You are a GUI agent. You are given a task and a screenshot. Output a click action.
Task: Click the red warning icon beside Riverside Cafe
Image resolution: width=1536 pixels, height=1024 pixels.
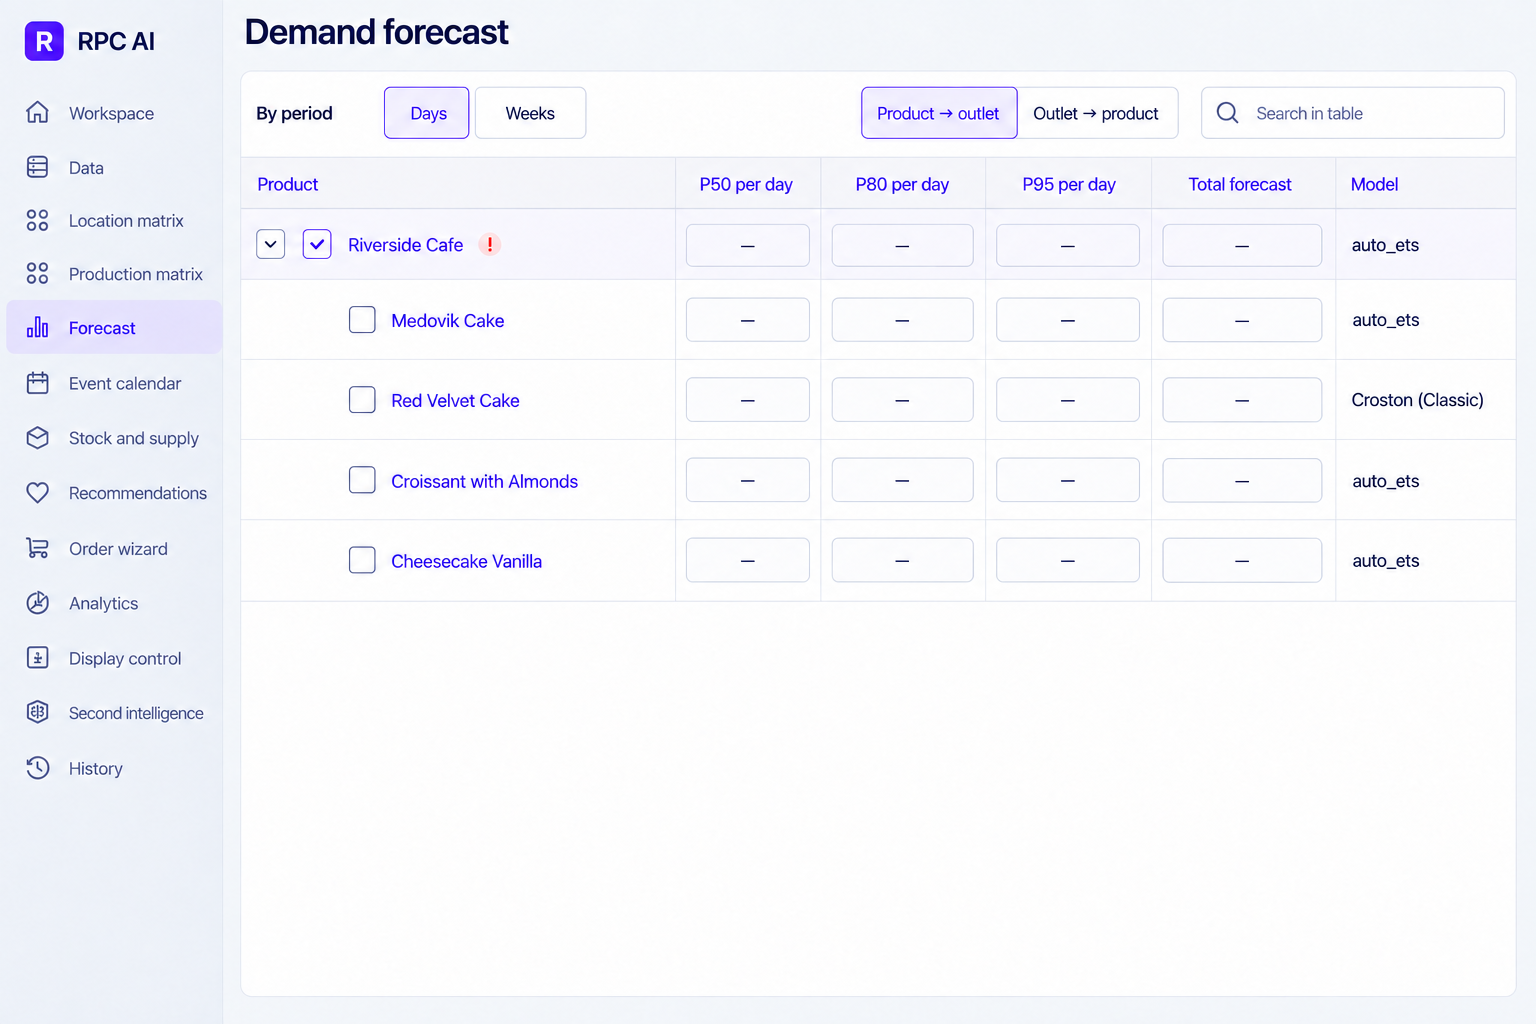click(x=490, y=244)
